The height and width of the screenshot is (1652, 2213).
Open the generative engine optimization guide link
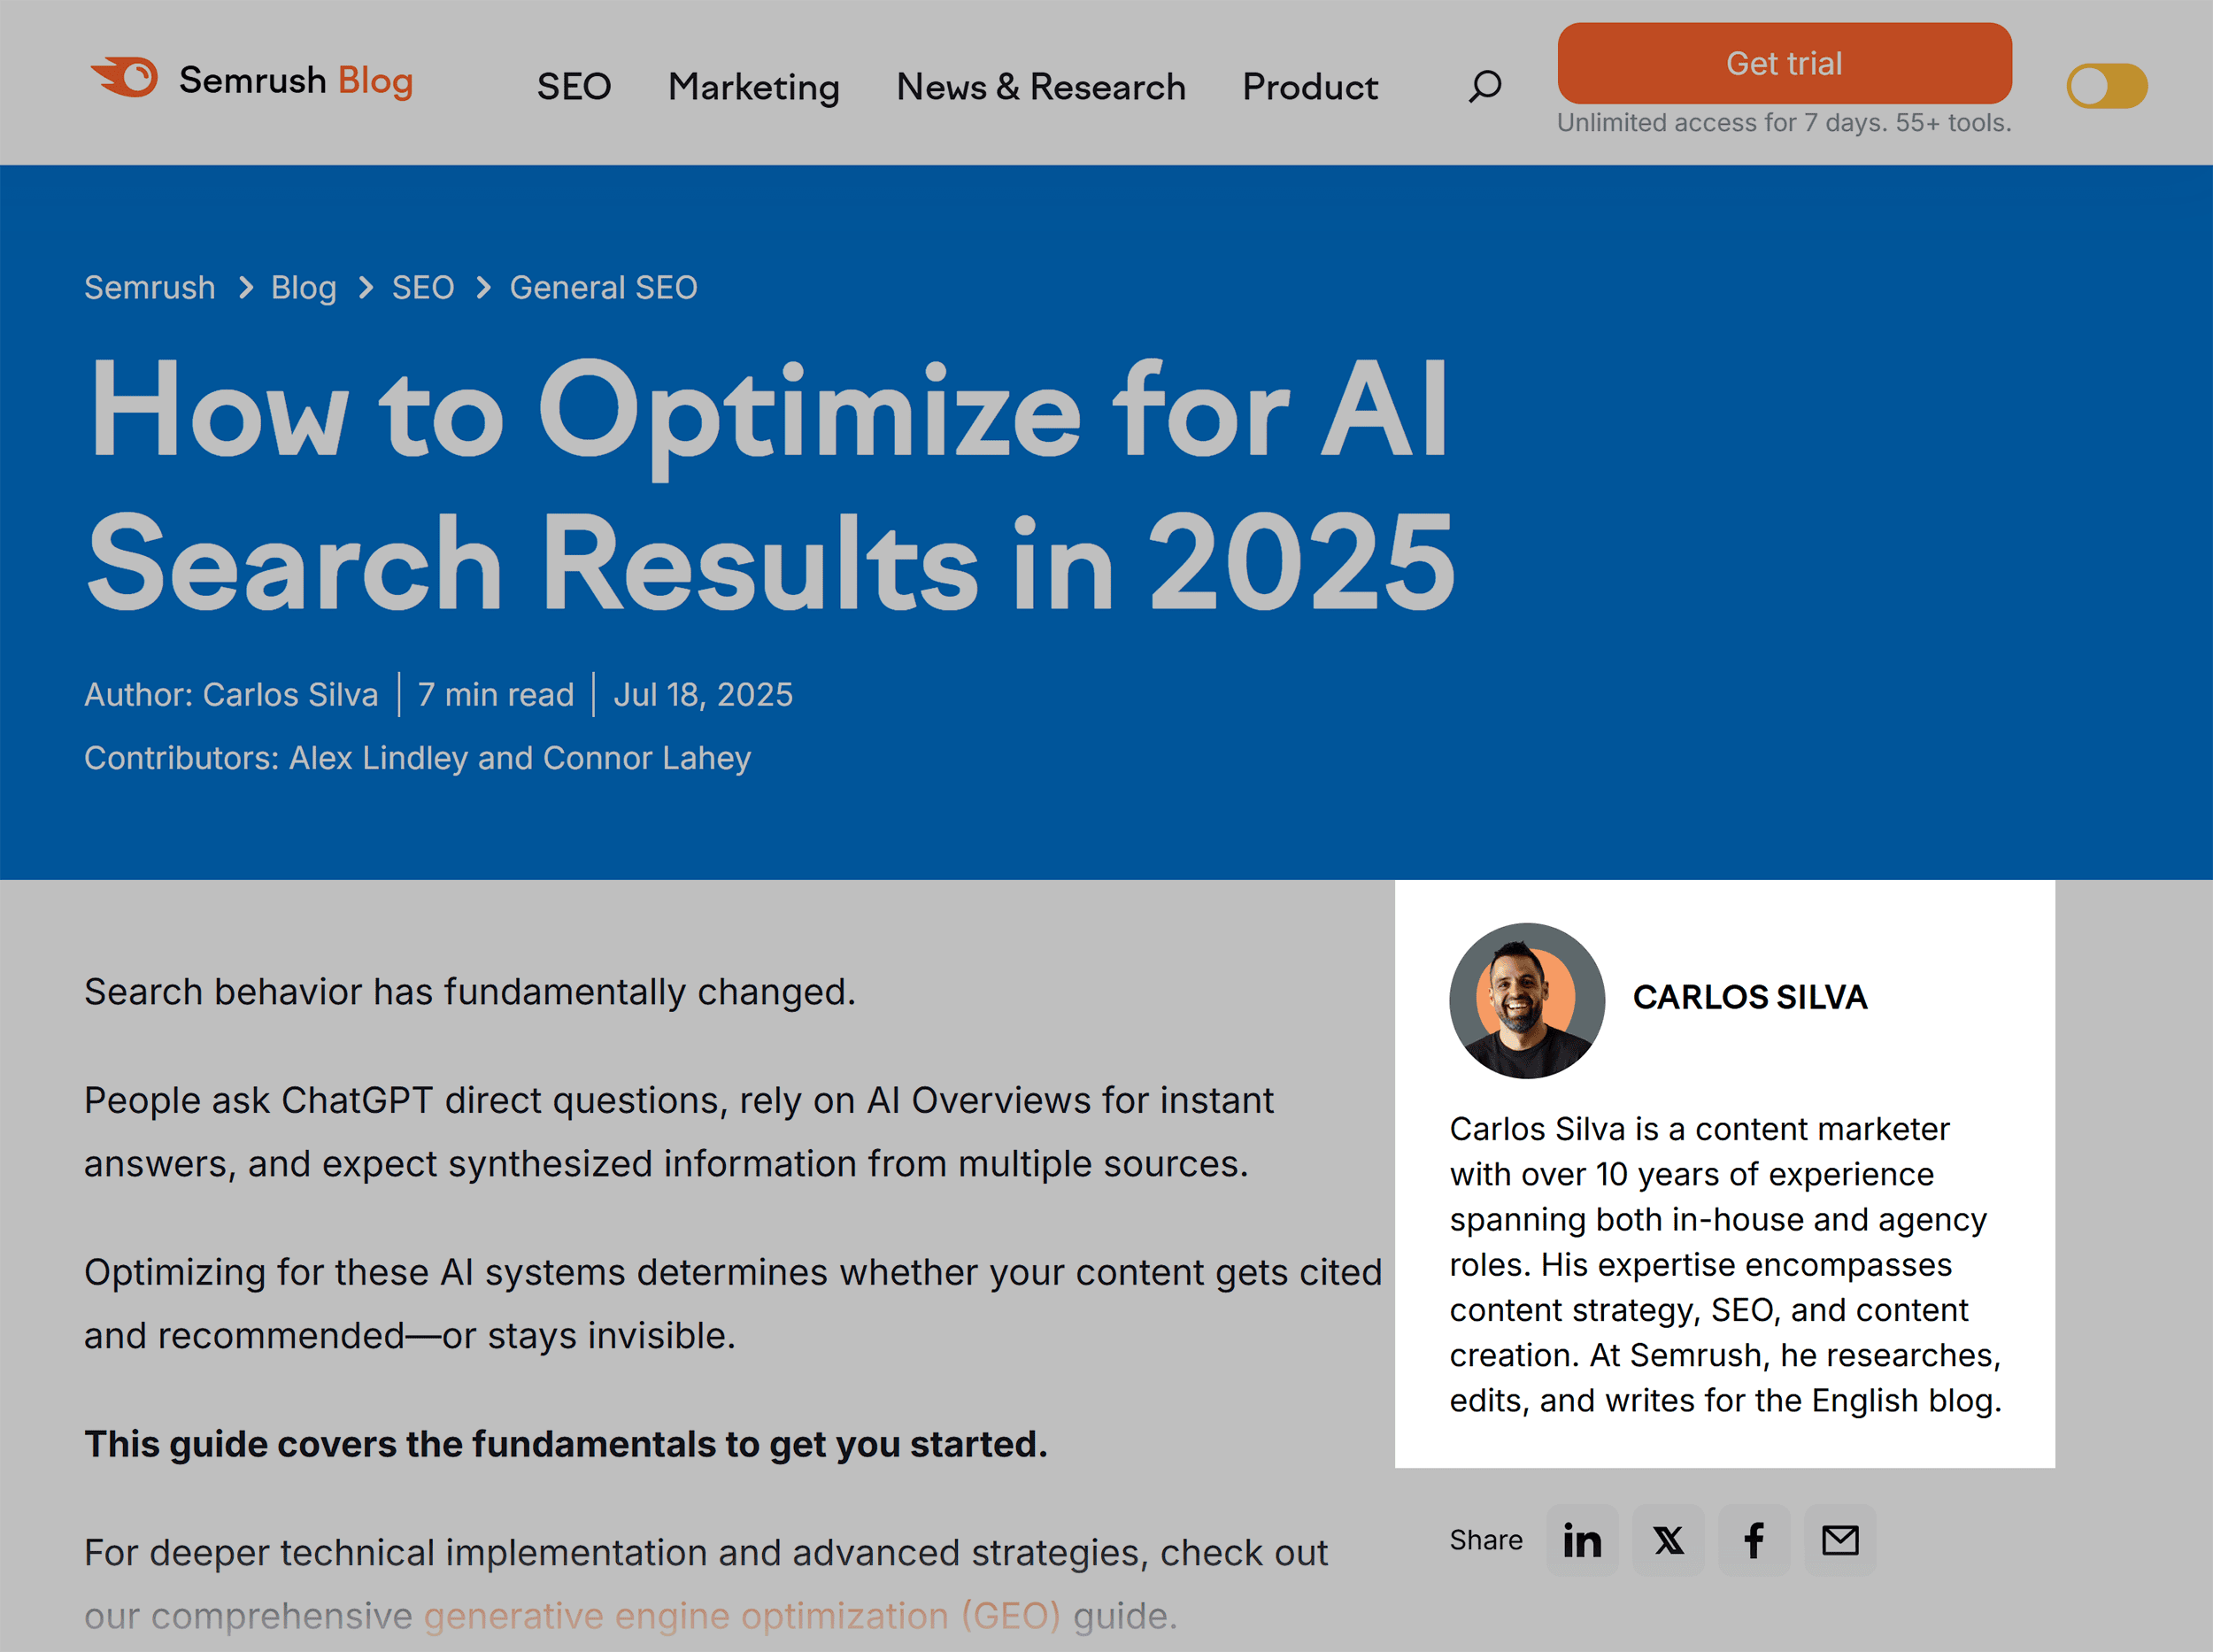click(x=744, y=1615)
